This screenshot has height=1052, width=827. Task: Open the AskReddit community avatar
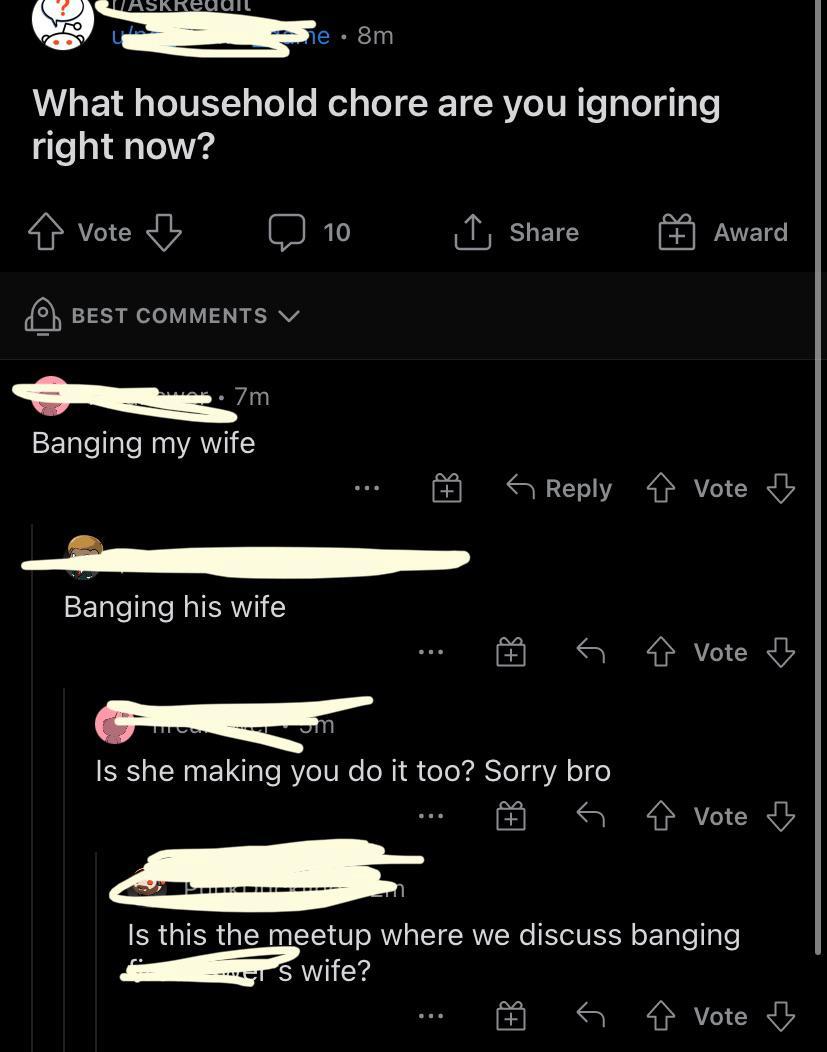(62, 23)
